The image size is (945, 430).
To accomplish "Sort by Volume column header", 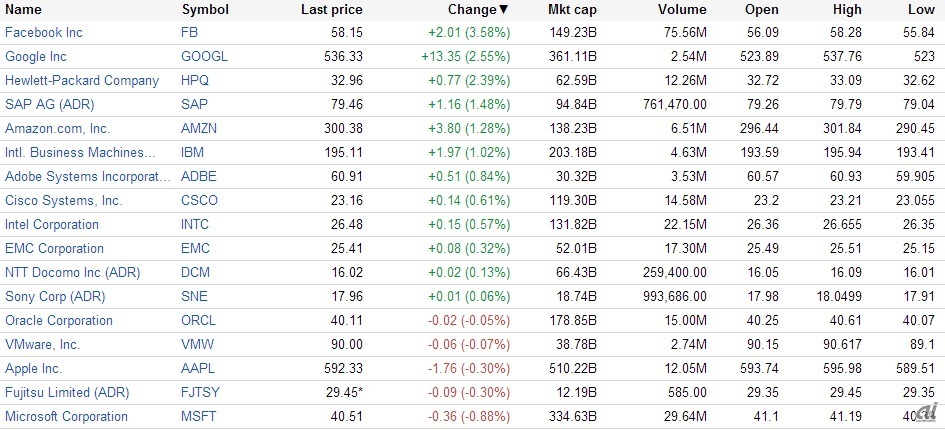I will point(682,10).
